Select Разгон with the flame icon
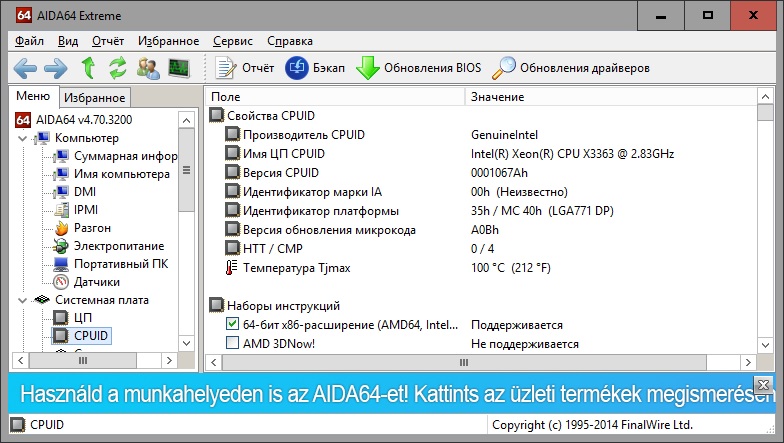The image size is (784, 443). [82, 228]
